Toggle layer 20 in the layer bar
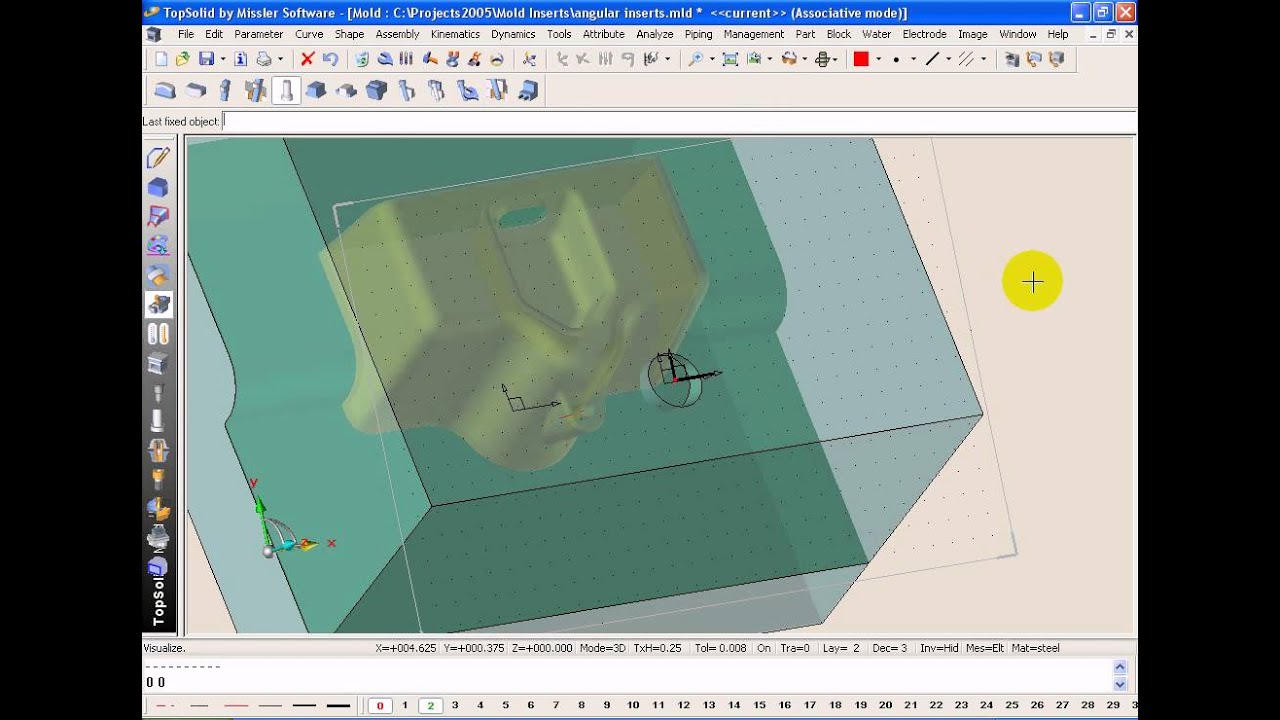1280x720 pixels. [x=886, y=706]
